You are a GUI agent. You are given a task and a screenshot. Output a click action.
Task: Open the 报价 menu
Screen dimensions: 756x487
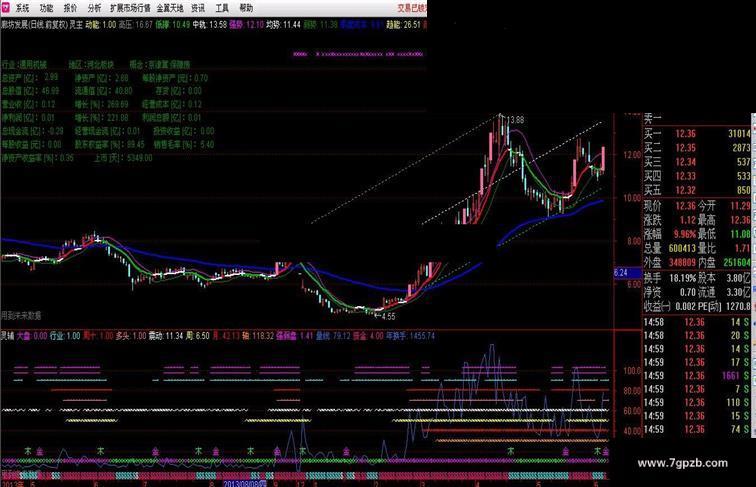70,8
